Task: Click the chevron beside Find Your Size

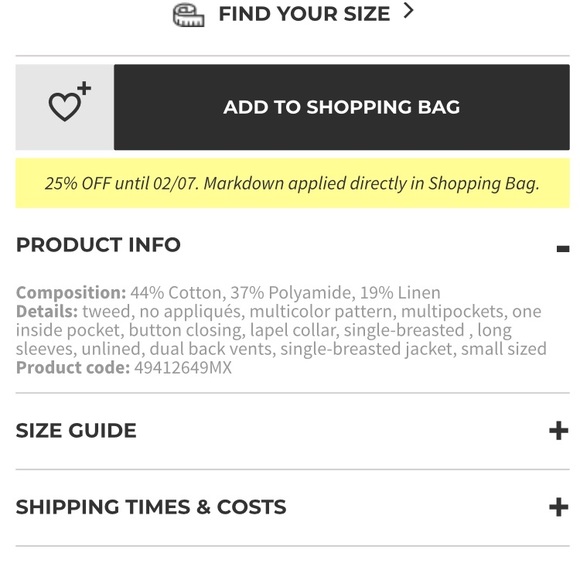Action: [x=408, y=11]
